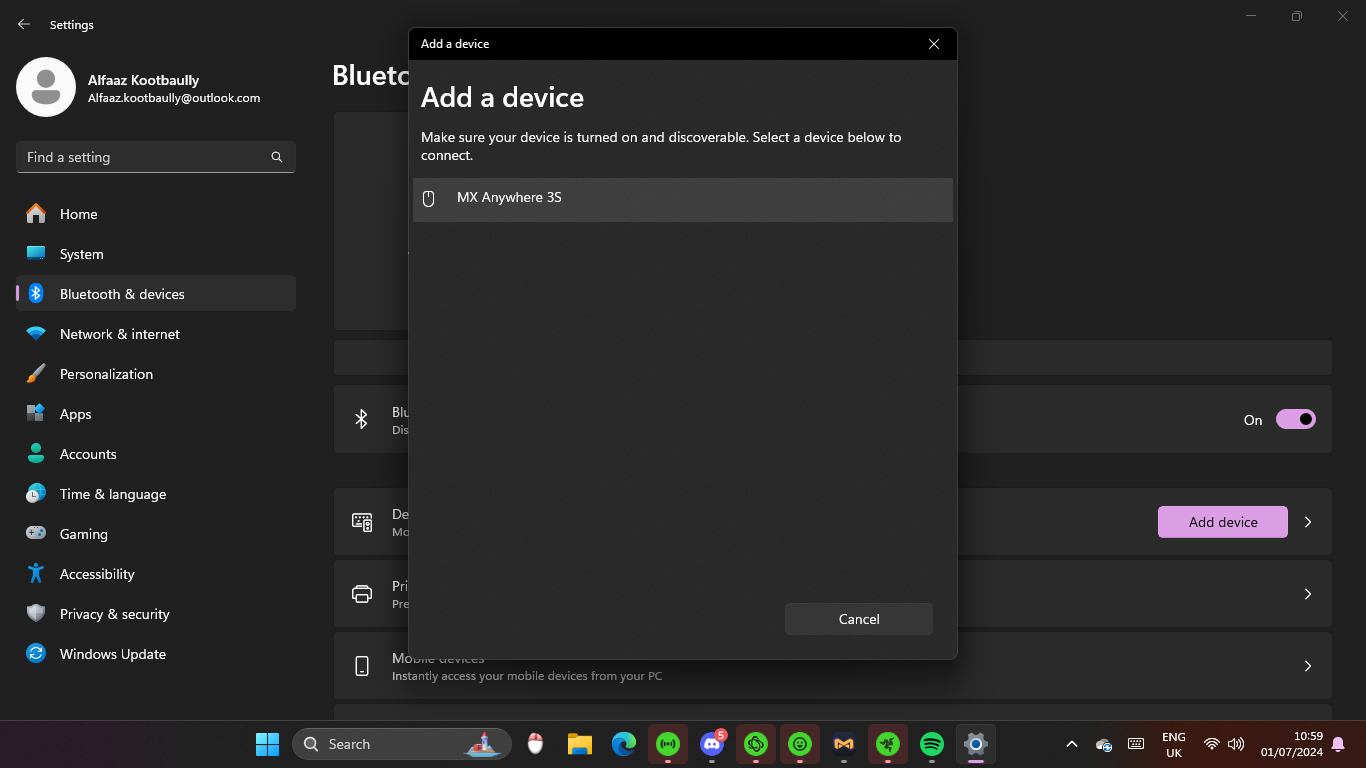Open Network & internet settings
Image resolution: width=1366 pixels, height=768 pixels.
[x=156, y=334]
